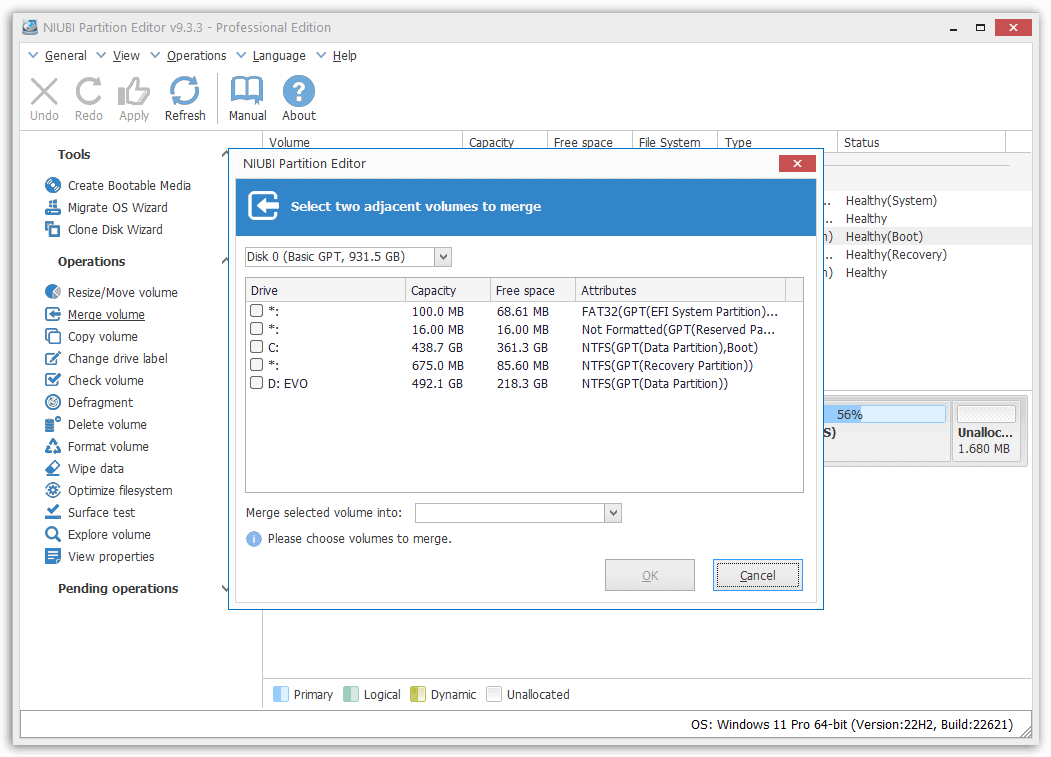The width and height of the screenshot is (1051, 757).
Task: Click the Delete volume icon
Action: (x=53, y=424)
